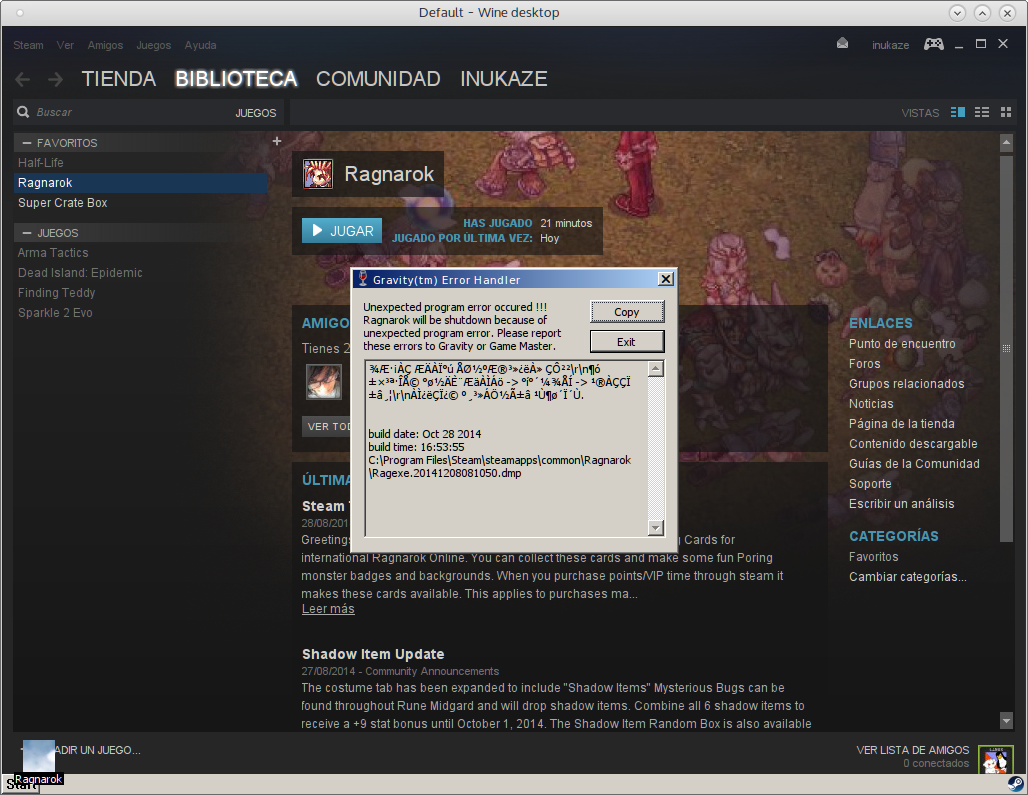Open Página de la tienda link
This screenshot has width=1028, height=795.
point(902,424)
